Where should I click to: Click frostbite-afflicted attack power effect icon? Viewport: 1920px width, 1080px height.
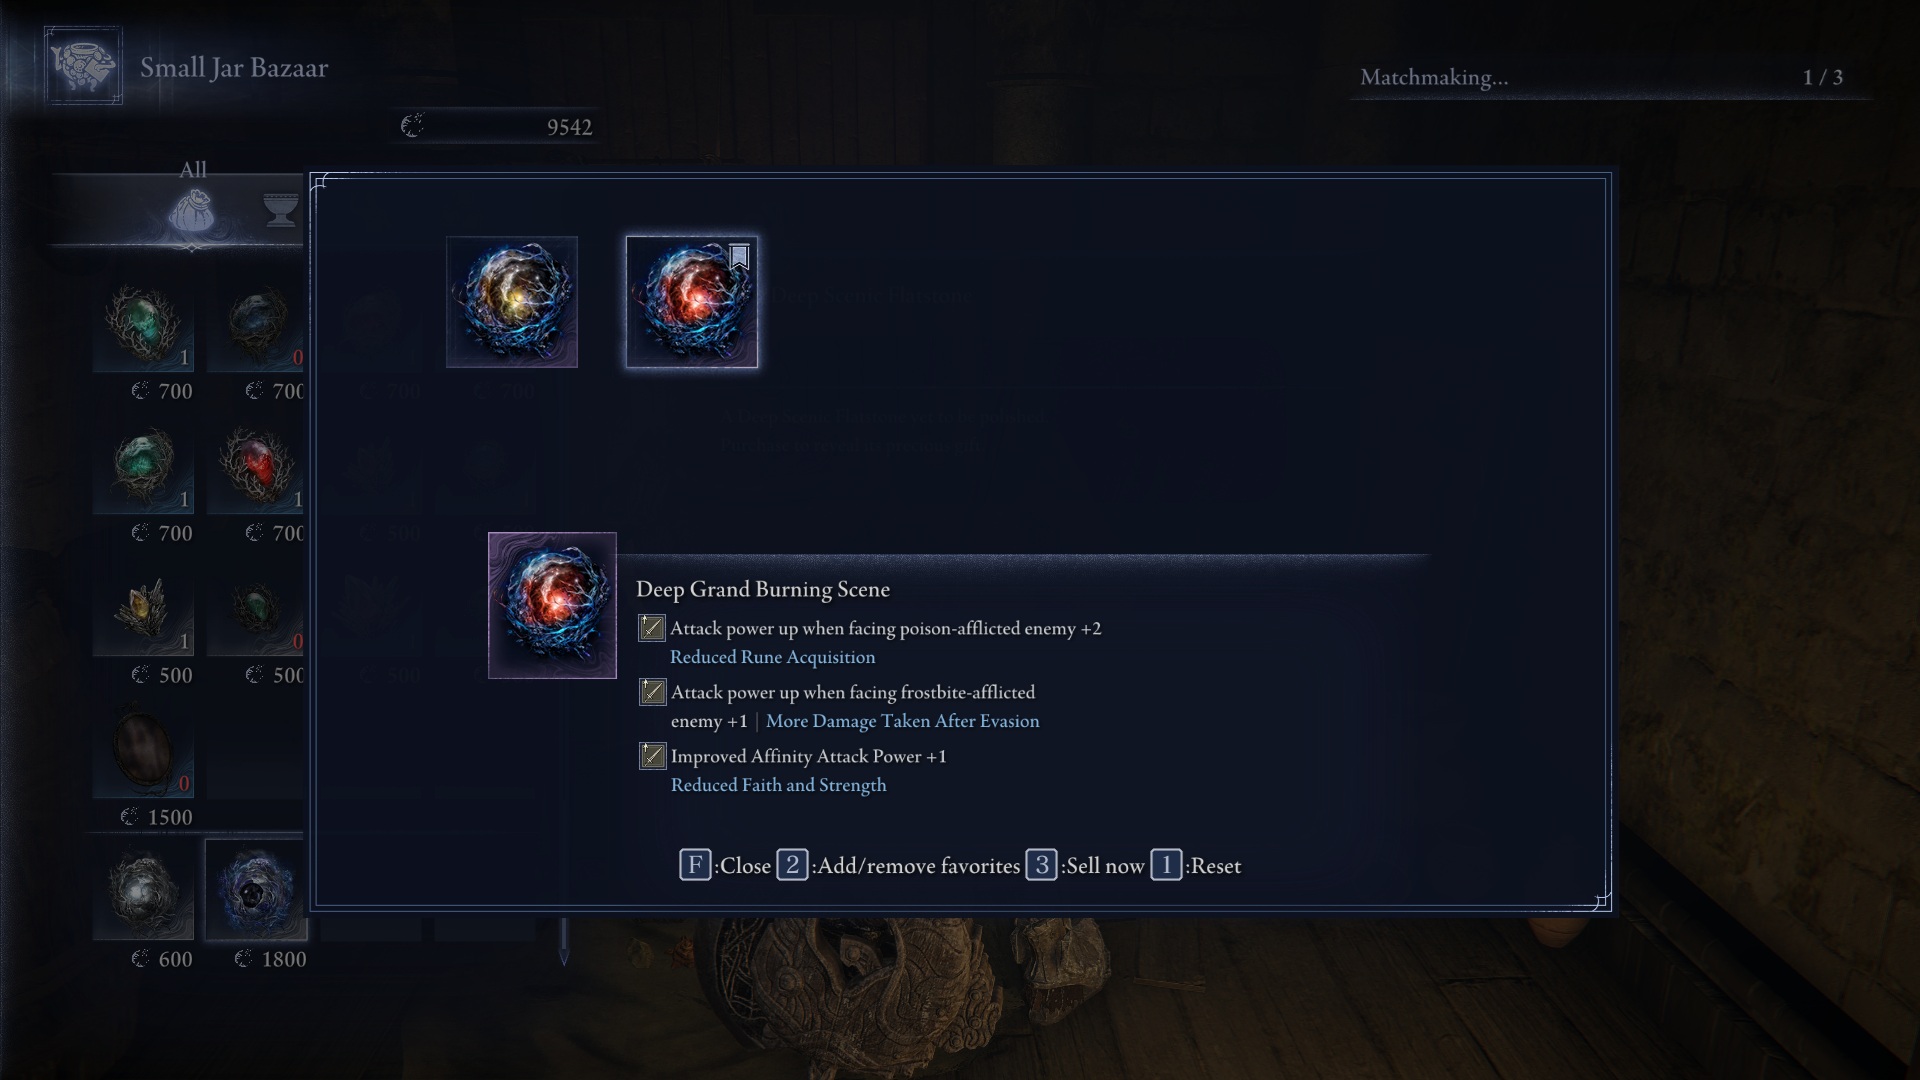652,692
